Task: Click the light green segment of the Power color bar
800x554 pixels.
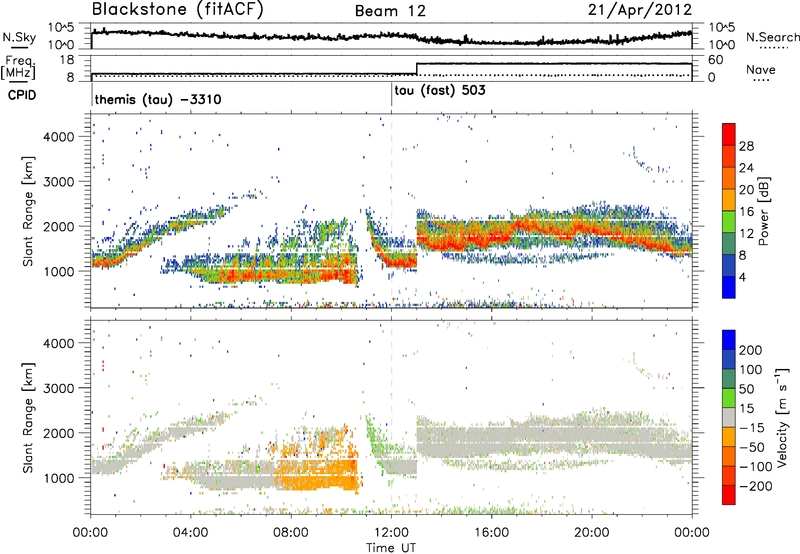Action: (x=729, y=222)
